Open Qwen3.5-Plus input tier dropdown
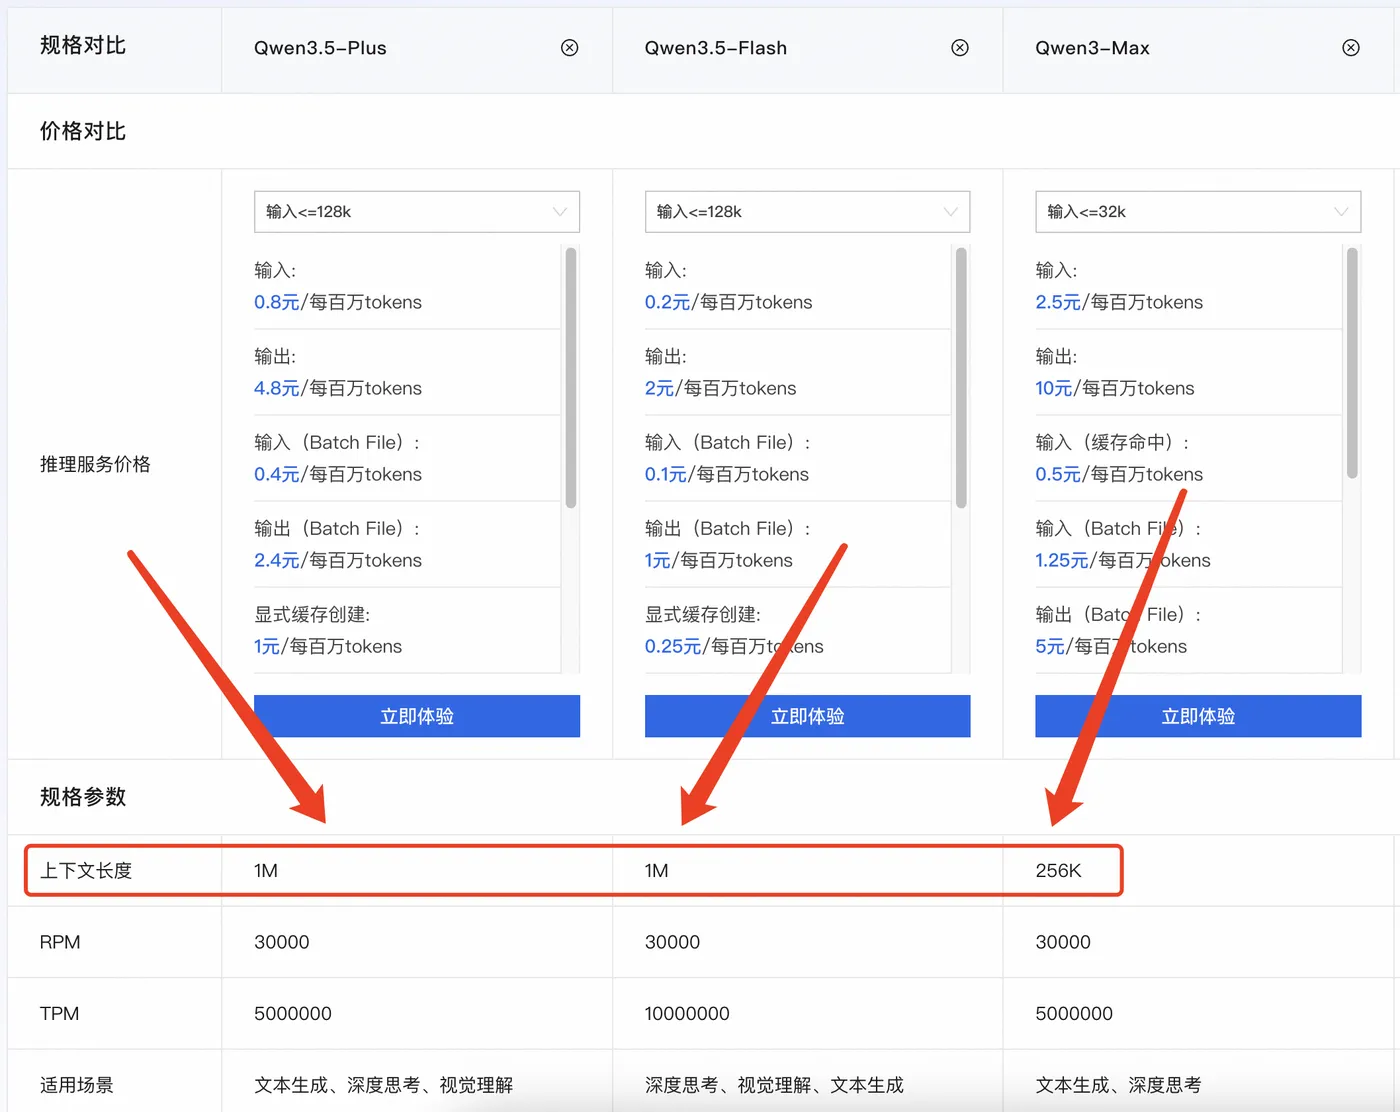Image resolution: width=1400 pixels, height=1112 pixels. tap(417, 212)
